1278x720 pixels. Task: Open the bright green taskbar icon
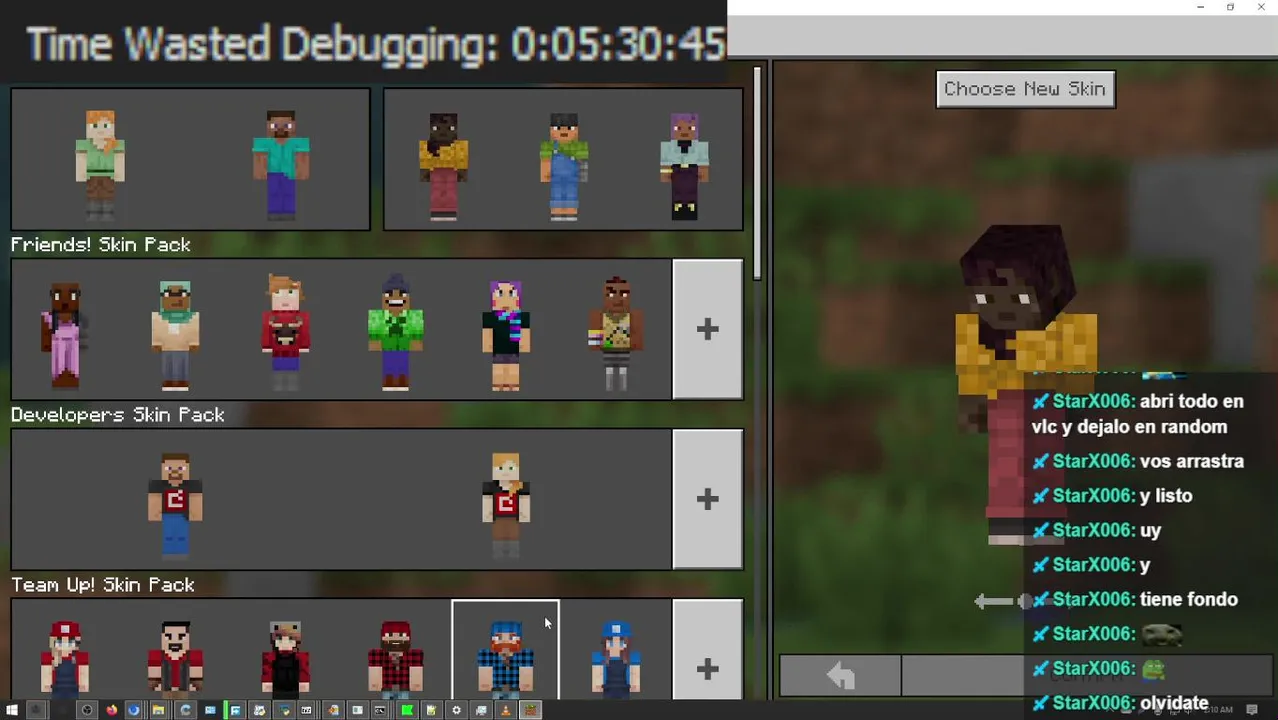[x=407, y=710]
